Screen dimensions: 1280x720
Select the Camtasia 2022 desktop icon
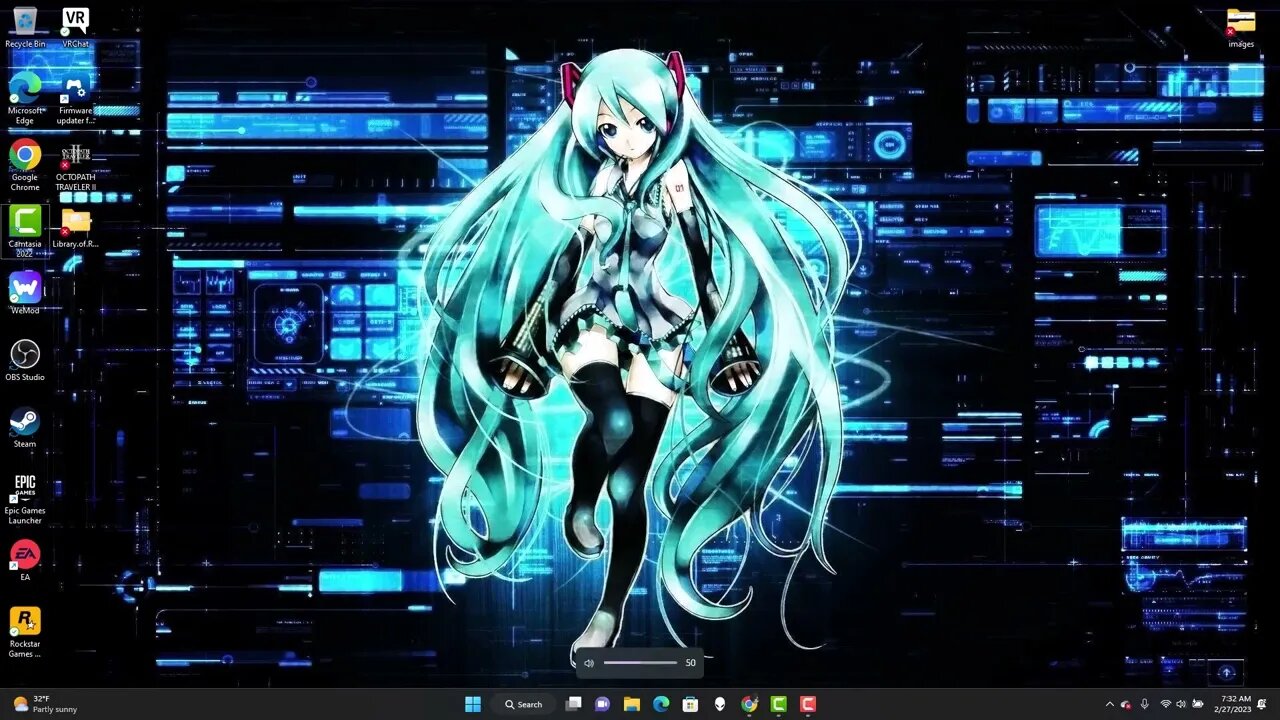pyautogui.click(x=25, y=231)
